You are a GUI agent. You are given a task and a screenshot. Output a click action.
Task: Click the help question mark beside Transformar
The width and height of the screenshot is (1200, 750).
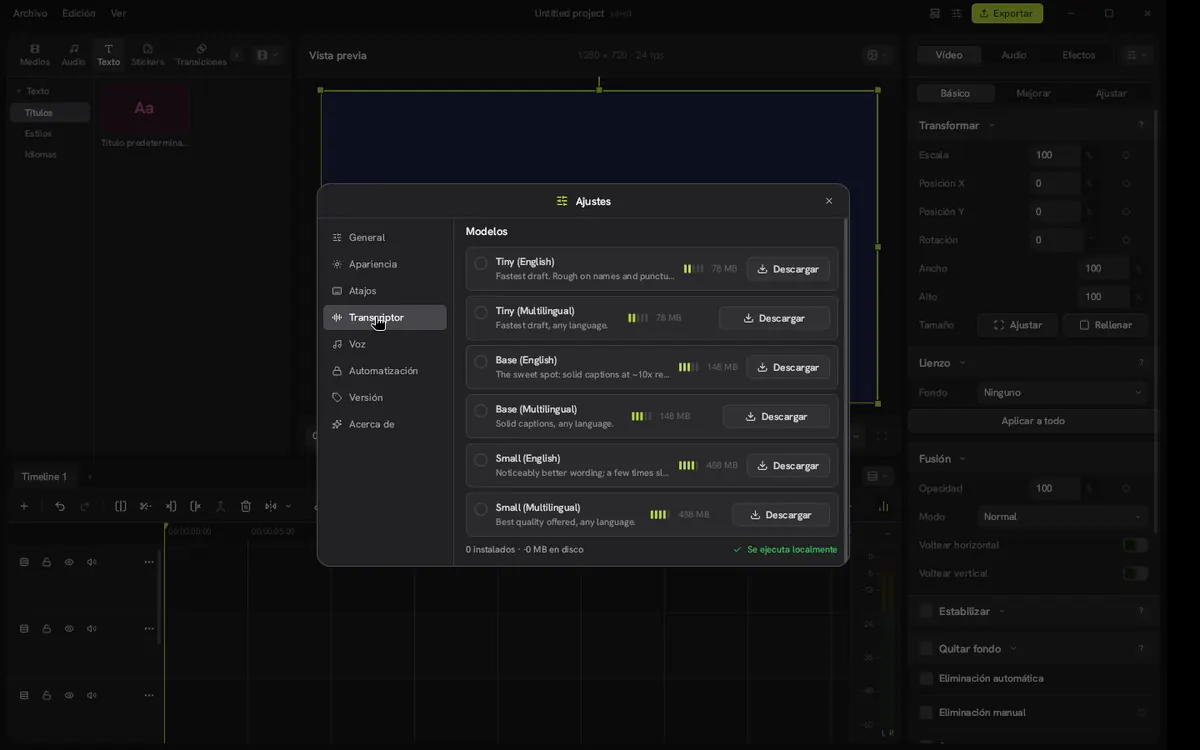pyautogui.click(x=1141, y=125)
